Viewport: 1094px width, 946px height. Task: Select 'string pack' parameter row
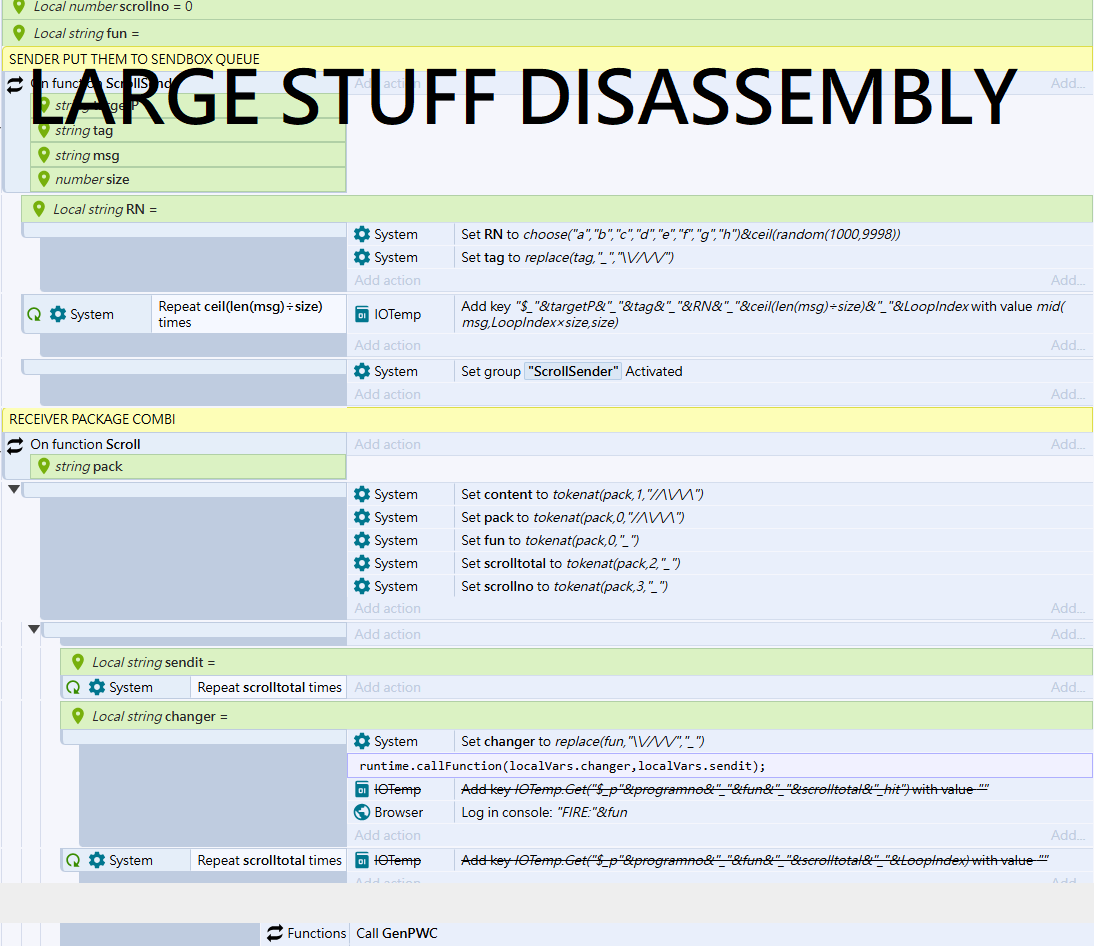click(x=188, y=466)
